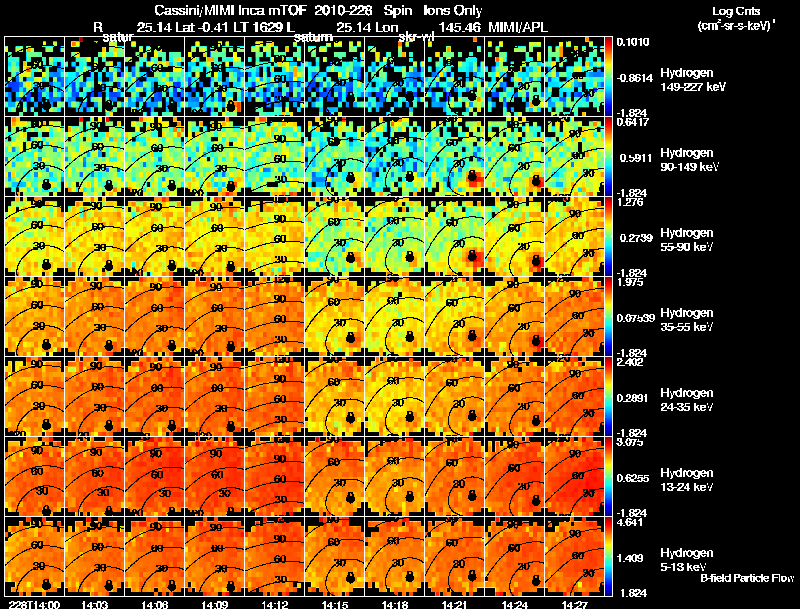The width and height of the screenshot is (800, 609).
Task: Click the 'Hydrogen 13-24 keV' row label
Action: [687, 480]
